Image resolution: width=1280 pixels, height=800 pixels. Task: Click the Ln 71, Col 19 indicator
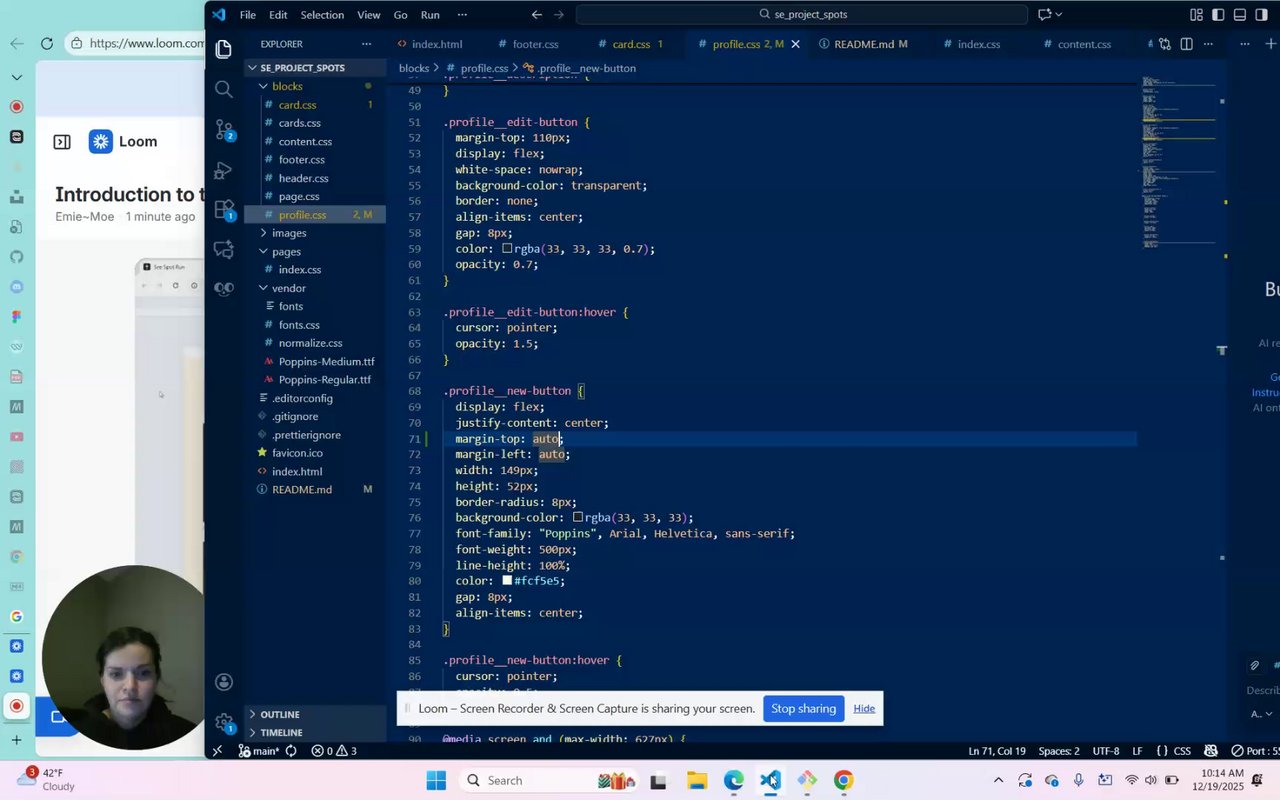pos(997,751)
